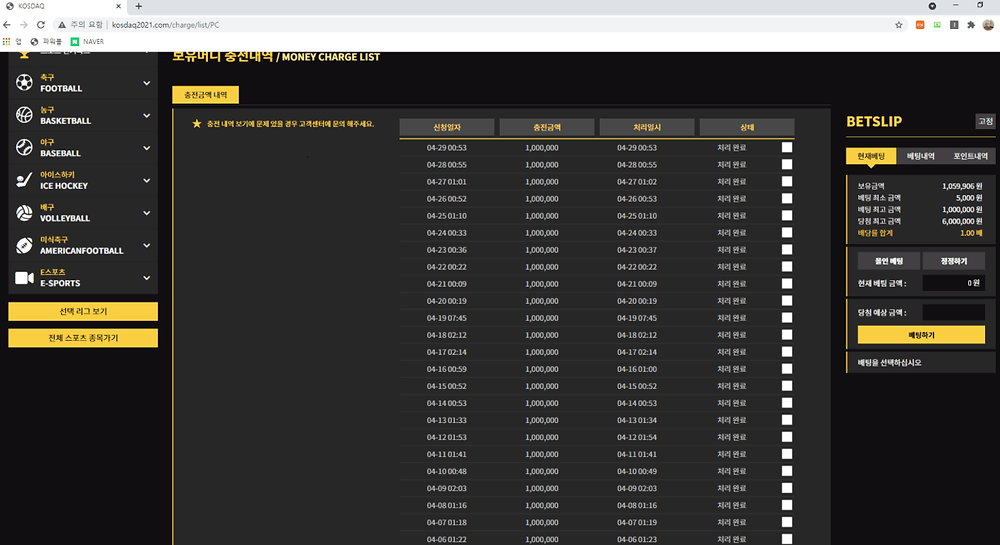
Task: Check the box for 04-18 02:12 row
Action: click(x=787, y=335)
